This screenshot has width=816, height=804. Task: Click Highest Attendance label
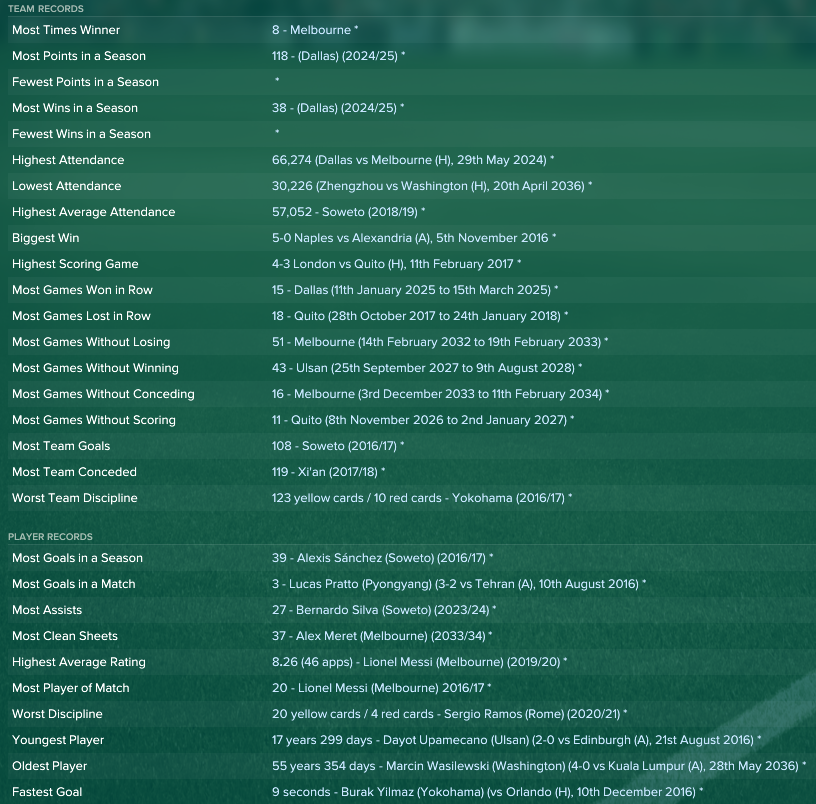pyautogui.click(x=68, y=160)
